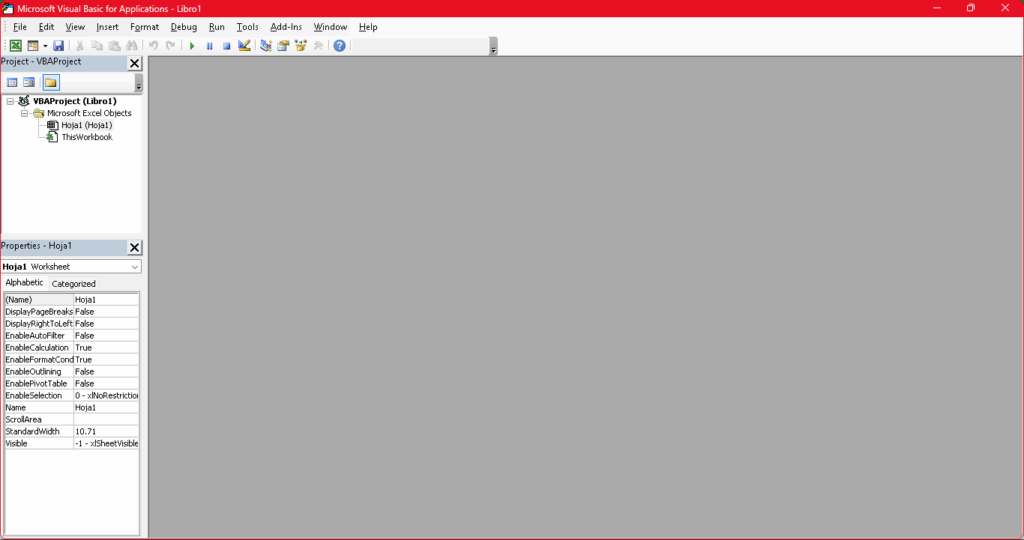Screen dimensions: 1024x540
Task: Open Visual Basic Help question icon
Action: point(340,46)
